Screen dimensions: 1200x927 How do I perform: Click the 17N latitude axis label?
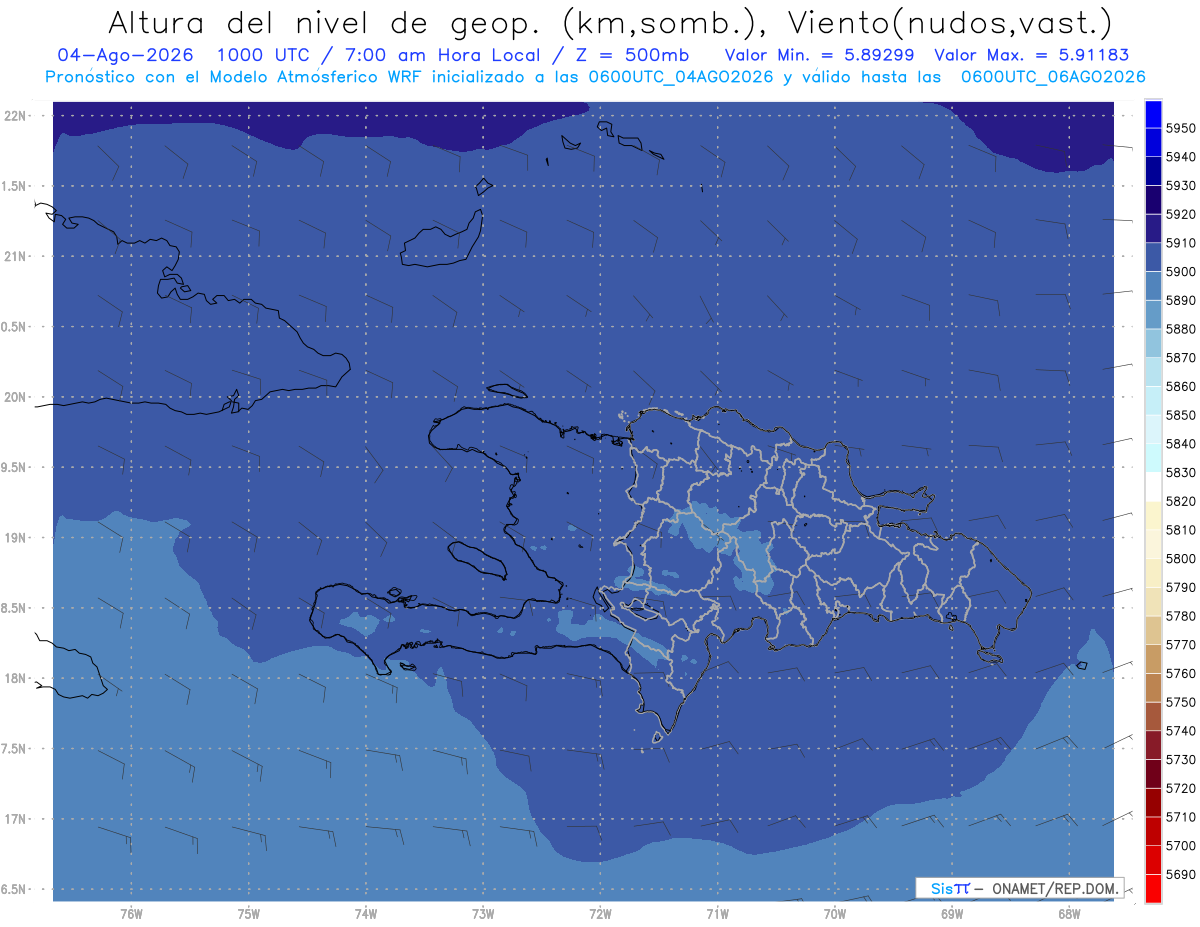tap(17, 820)
